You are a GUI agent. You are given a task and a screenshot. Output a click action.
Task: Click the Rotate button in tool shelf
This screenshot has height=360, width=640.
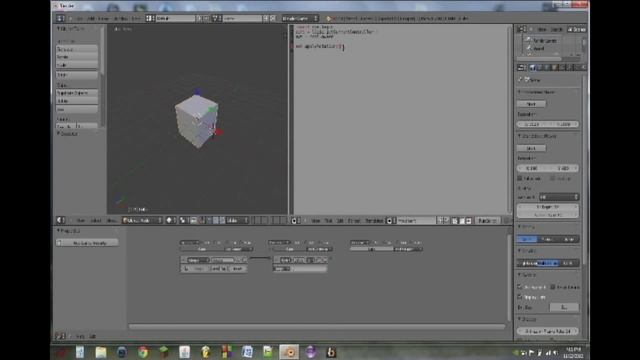(77, 57)
